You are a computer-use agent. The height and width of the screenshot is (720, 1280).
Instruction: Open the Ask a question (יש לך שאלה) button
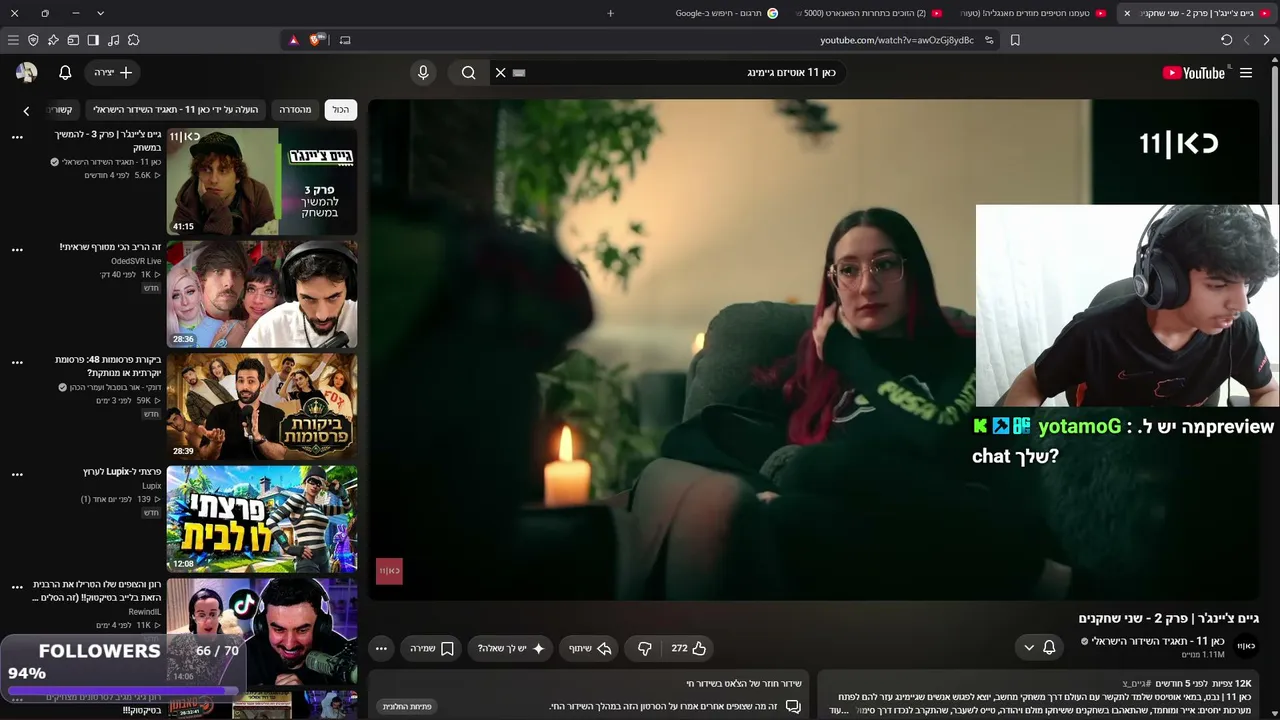(x=511, y=648)
